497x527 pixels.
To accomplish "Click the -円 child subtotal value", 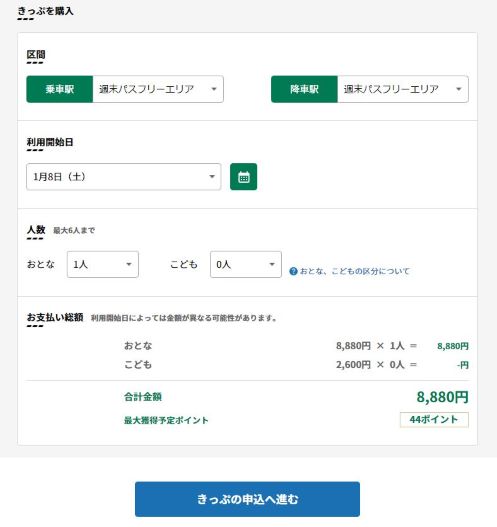I will coord(463,365).
